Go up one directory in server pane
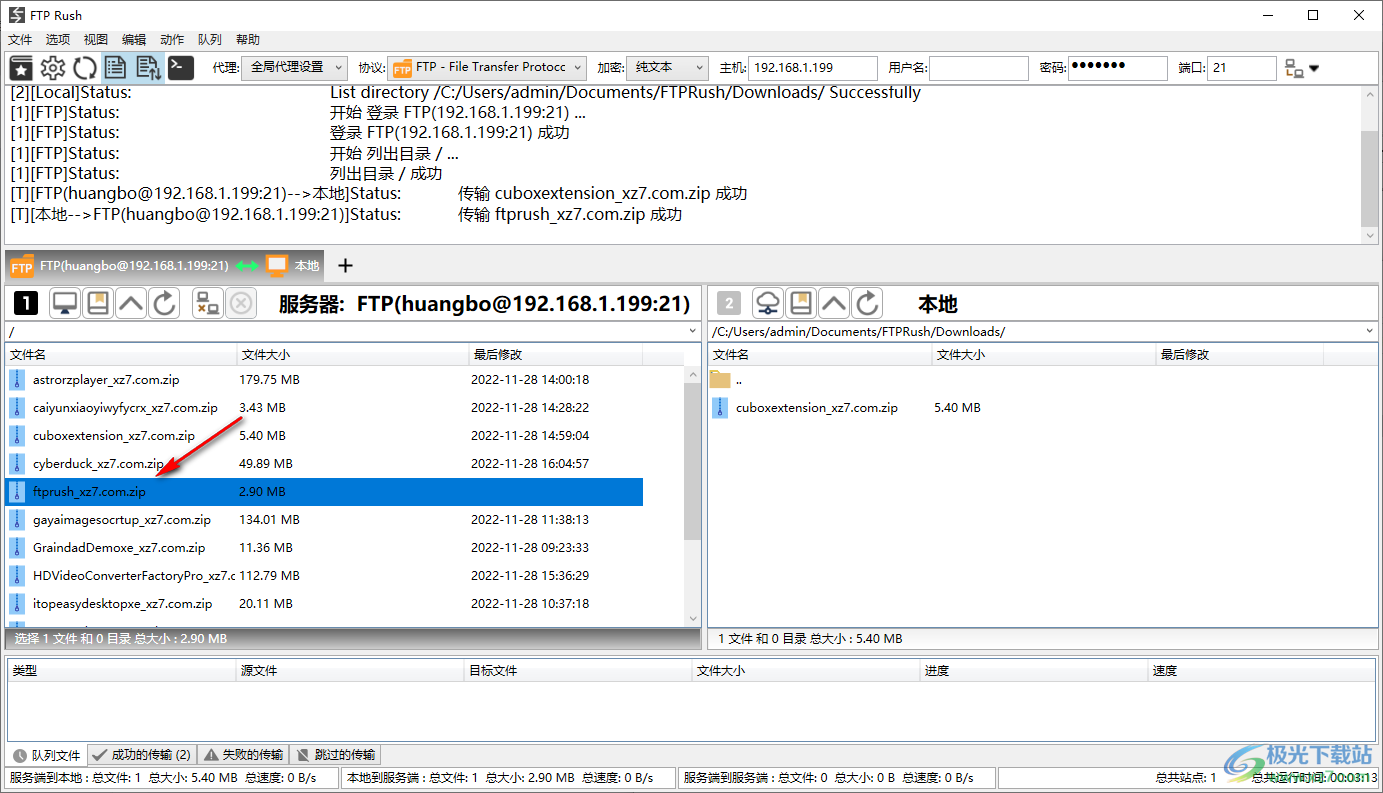1383x793 pixels. [x=131, y=303]
